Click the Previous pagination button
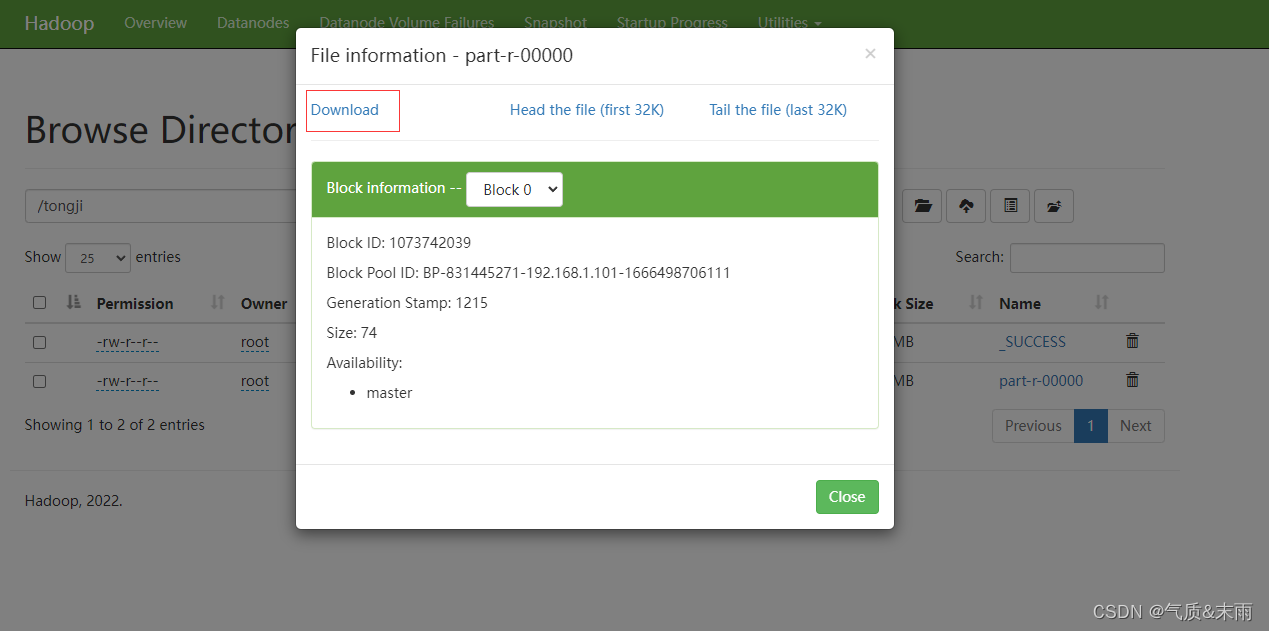 [x=1033, y=426]
